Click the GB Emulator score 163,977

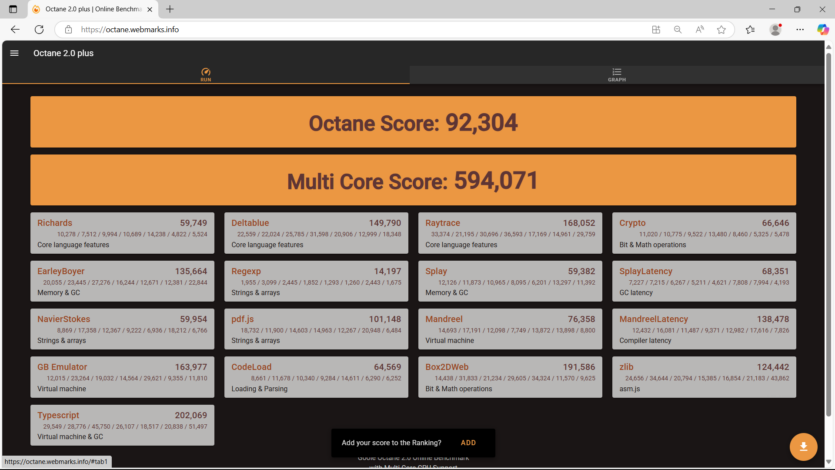[191, 367]
